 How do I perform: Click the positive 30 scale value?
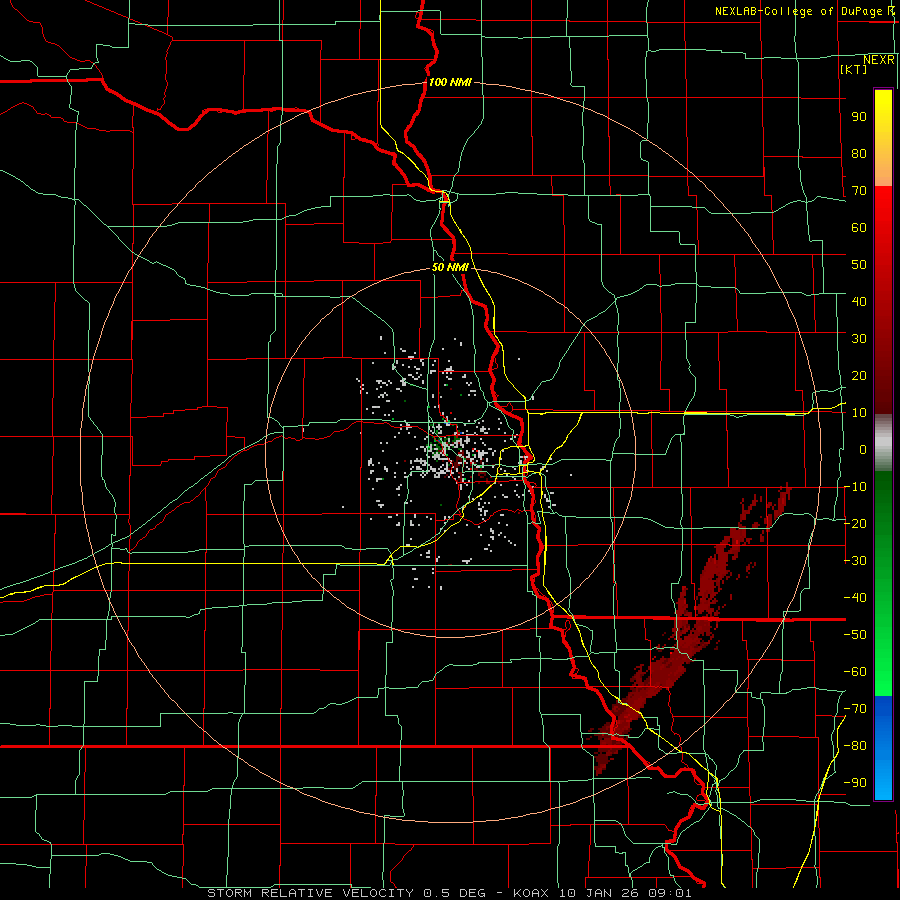859,339
